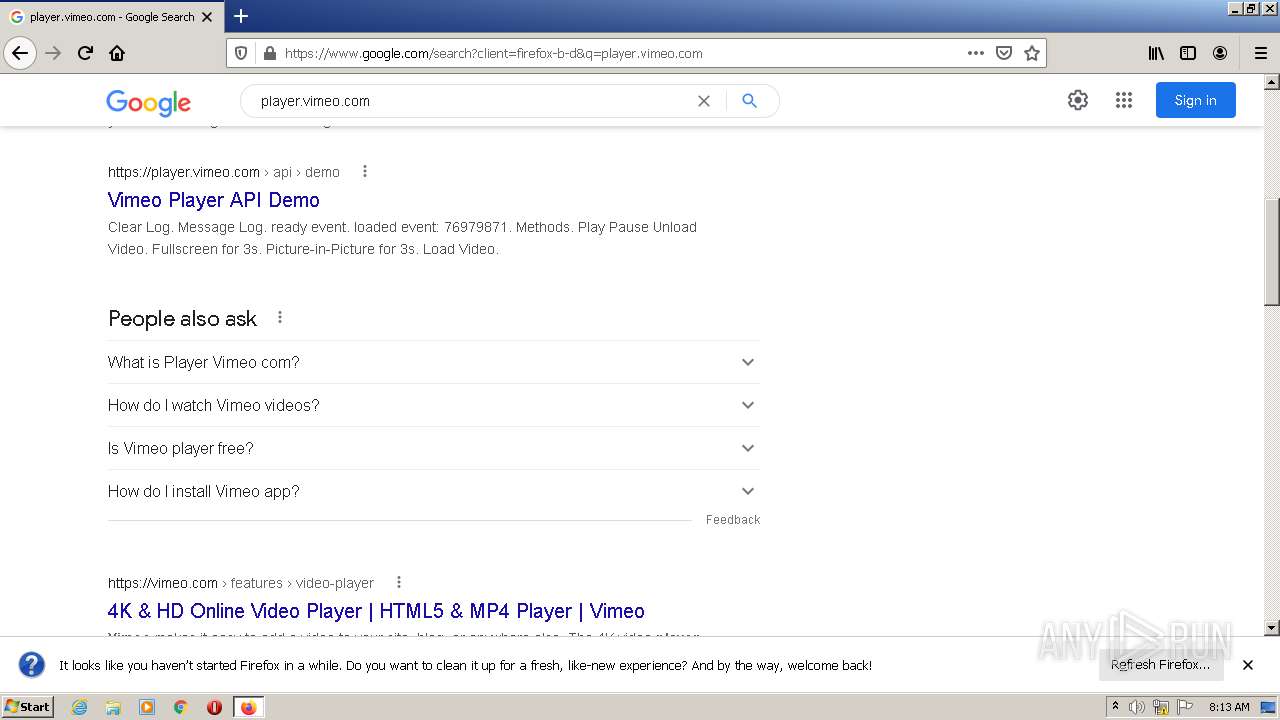Expand "How do I install Vimeo app?"
This screenshot has height=720, width=1280.
point(433,491)
